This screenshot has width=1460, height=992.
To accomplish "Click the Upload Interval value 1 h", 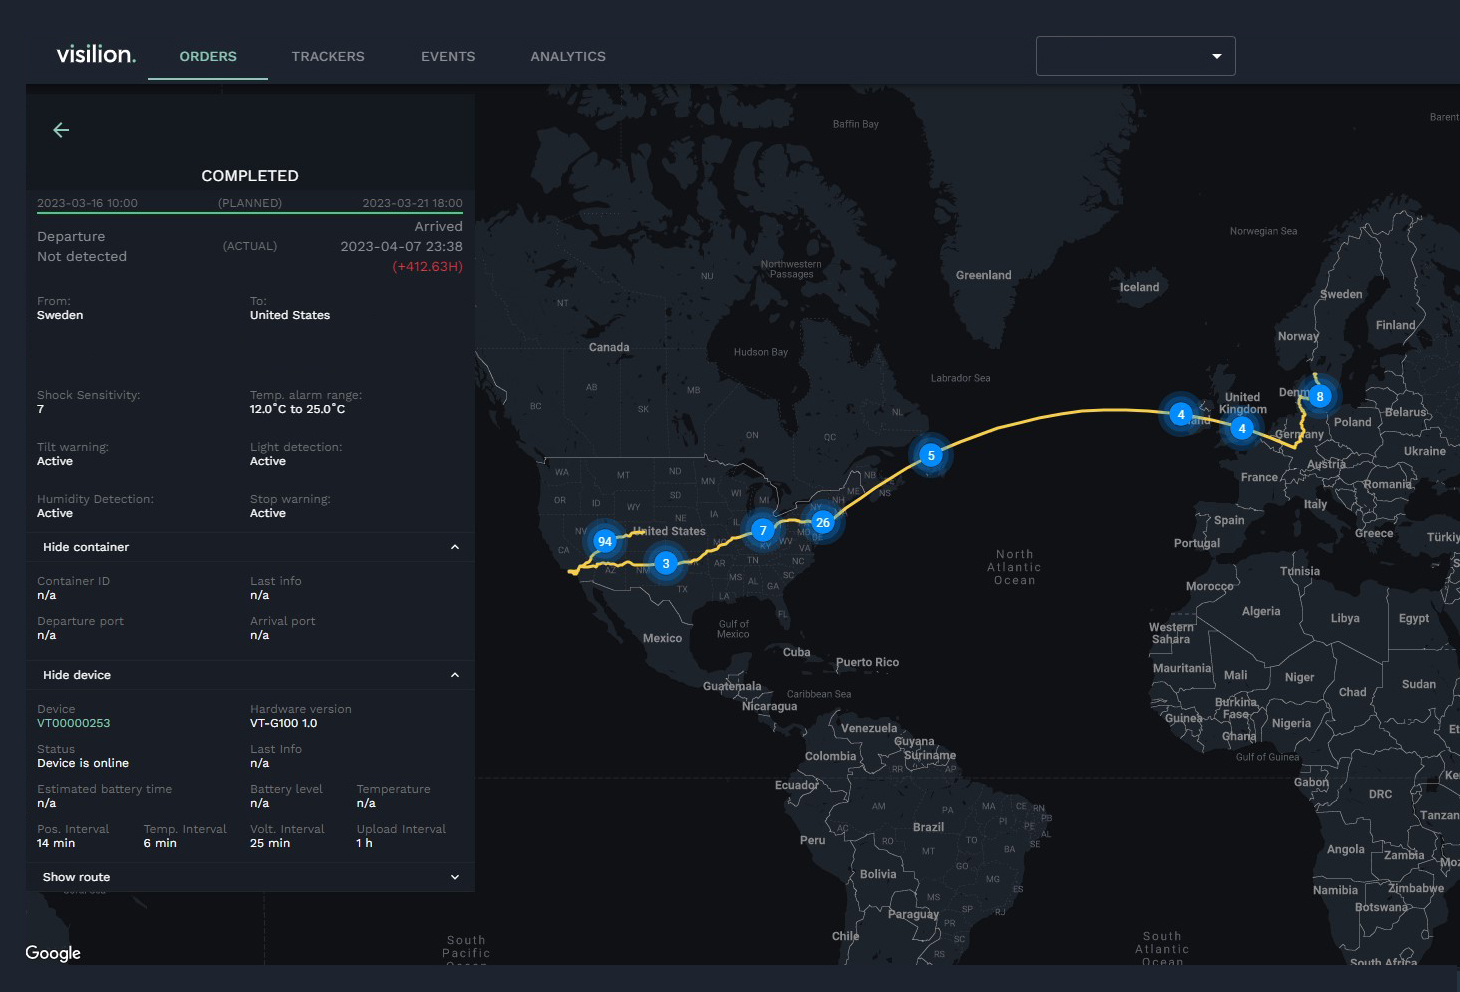I will (x=364, y=843).
